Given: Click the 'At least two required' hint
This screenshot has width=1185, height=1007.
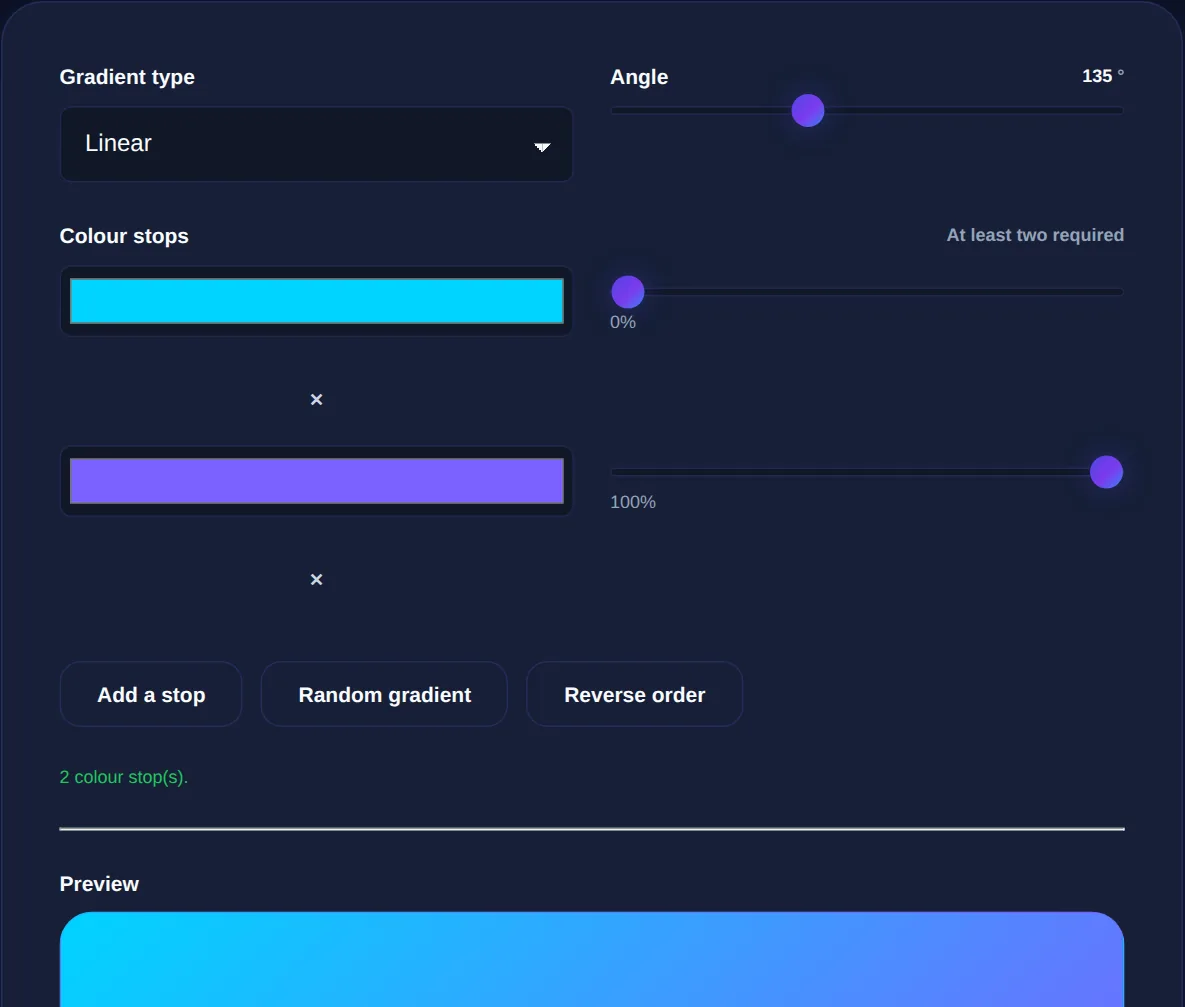Looking at the screenshot, I should pyautogui.click(x=1035, y=235).
